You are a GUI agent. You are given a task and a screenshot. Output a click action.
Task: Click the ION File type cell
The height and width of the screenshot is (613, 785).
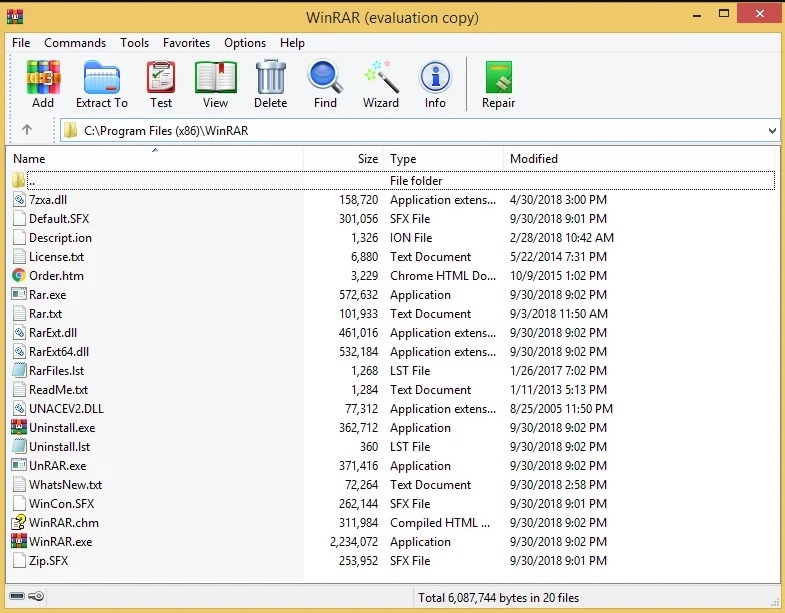click(x=411, y=237)
